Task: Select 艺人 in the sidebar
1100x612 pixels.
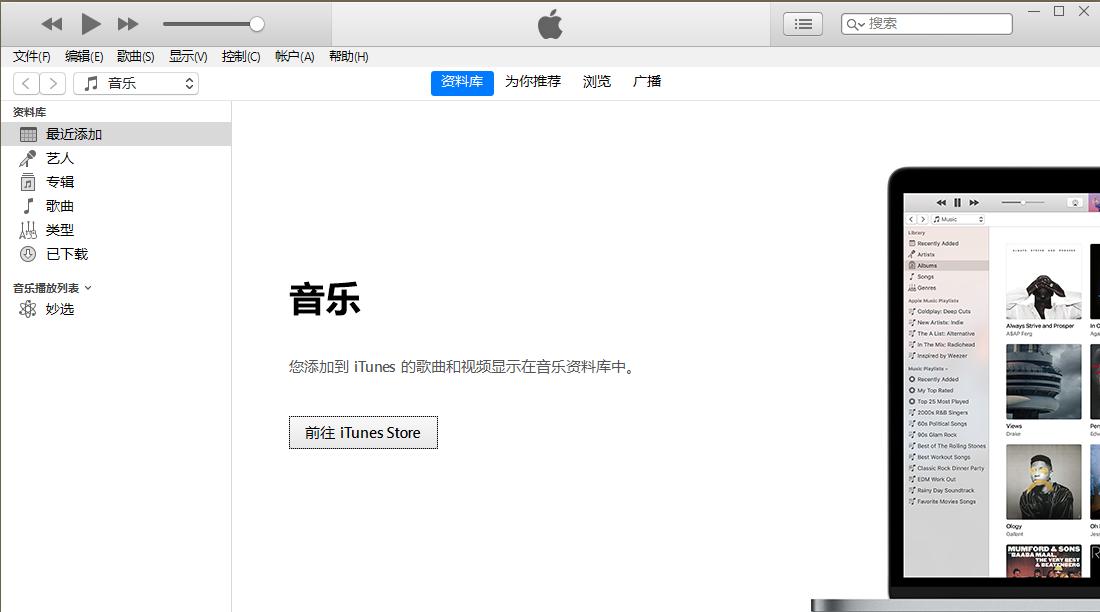Action: coord(116,158)
